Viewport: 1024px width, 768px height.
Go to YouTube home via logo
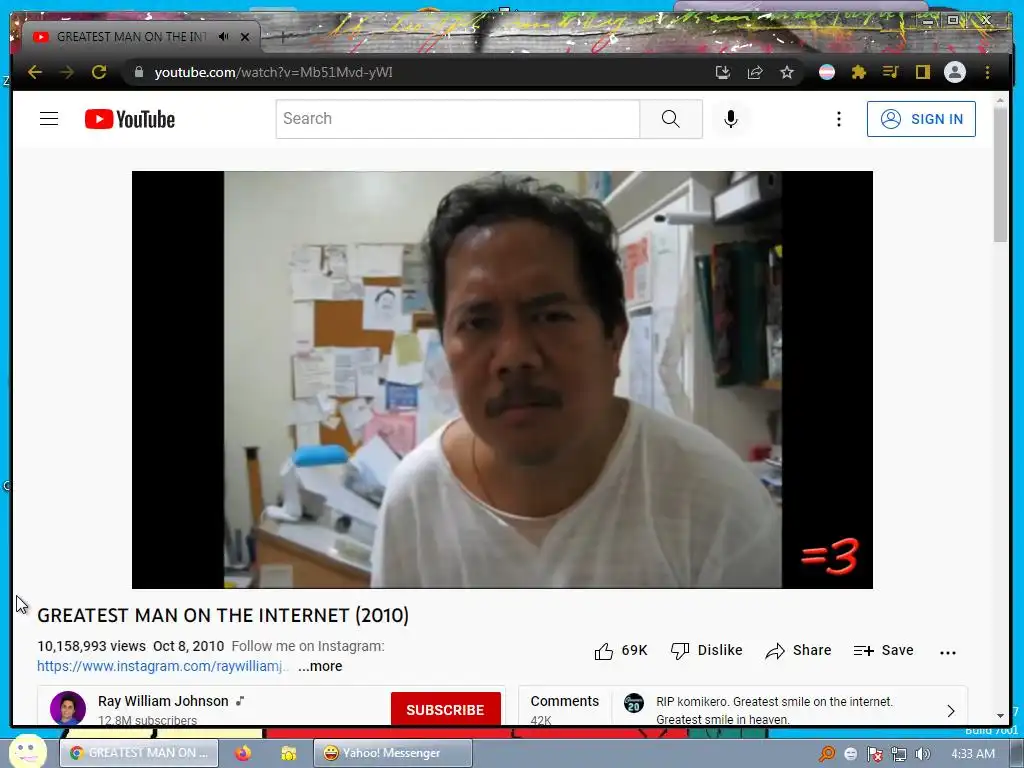coord(130,120)
